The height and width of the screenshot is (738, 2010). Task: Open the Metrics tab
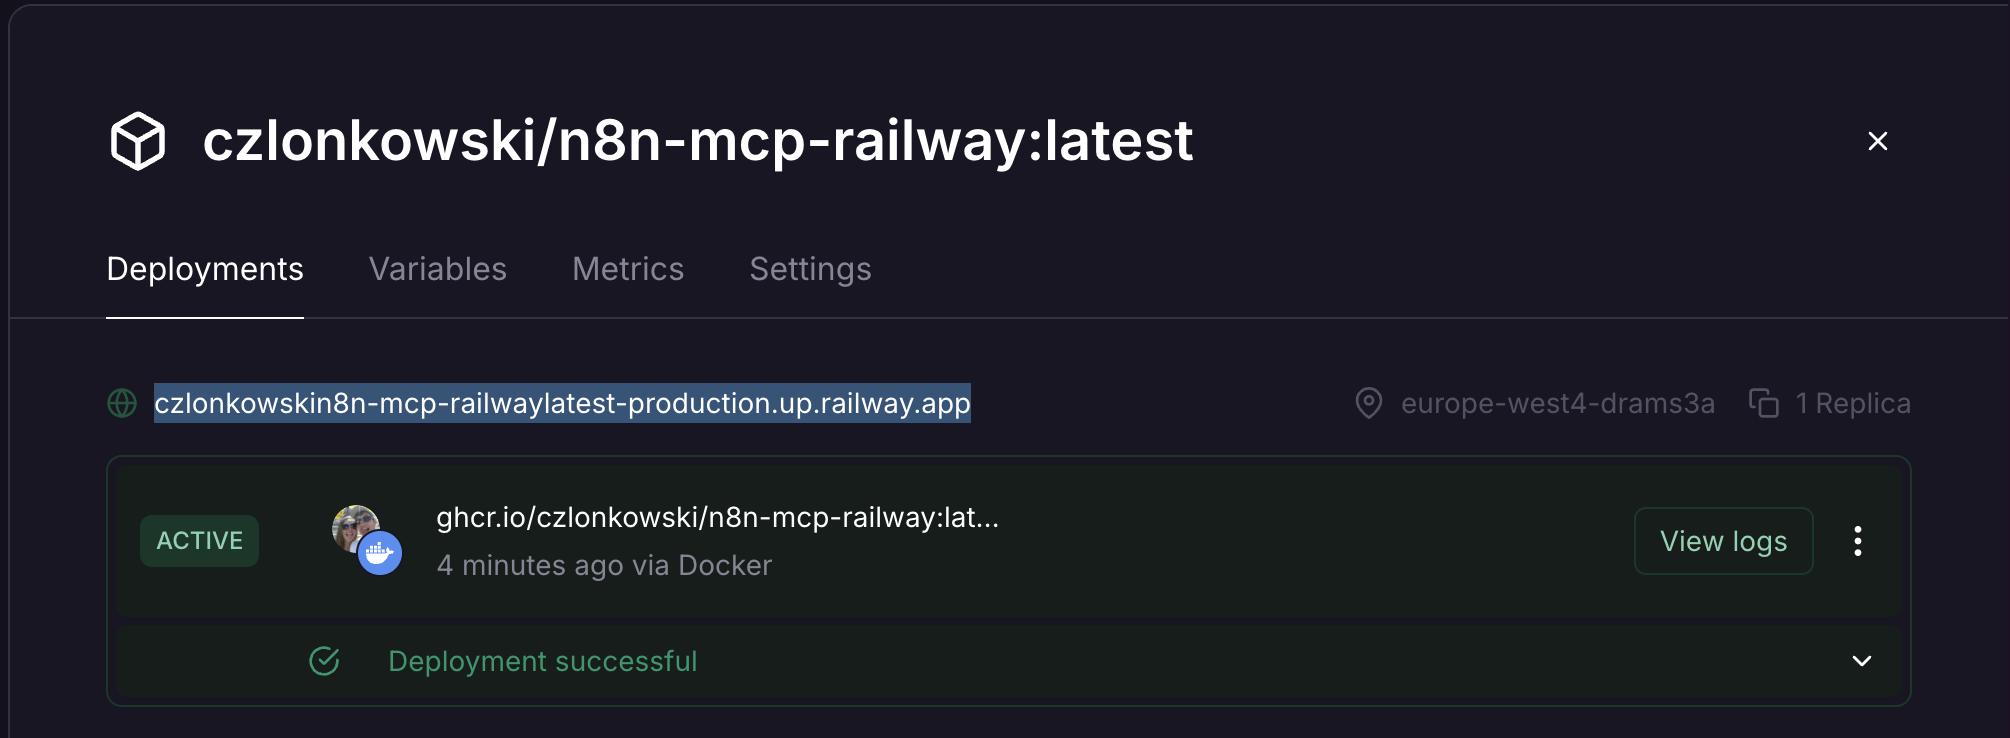pyautogui.click(x=628, y=269)
